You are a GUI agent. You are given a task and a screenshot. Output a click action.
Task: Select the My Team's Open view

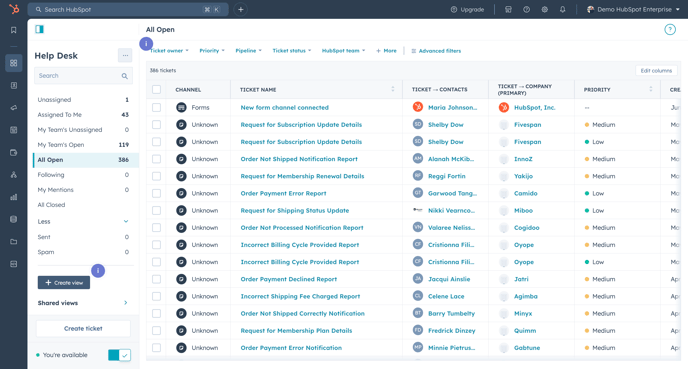(83, 145)
